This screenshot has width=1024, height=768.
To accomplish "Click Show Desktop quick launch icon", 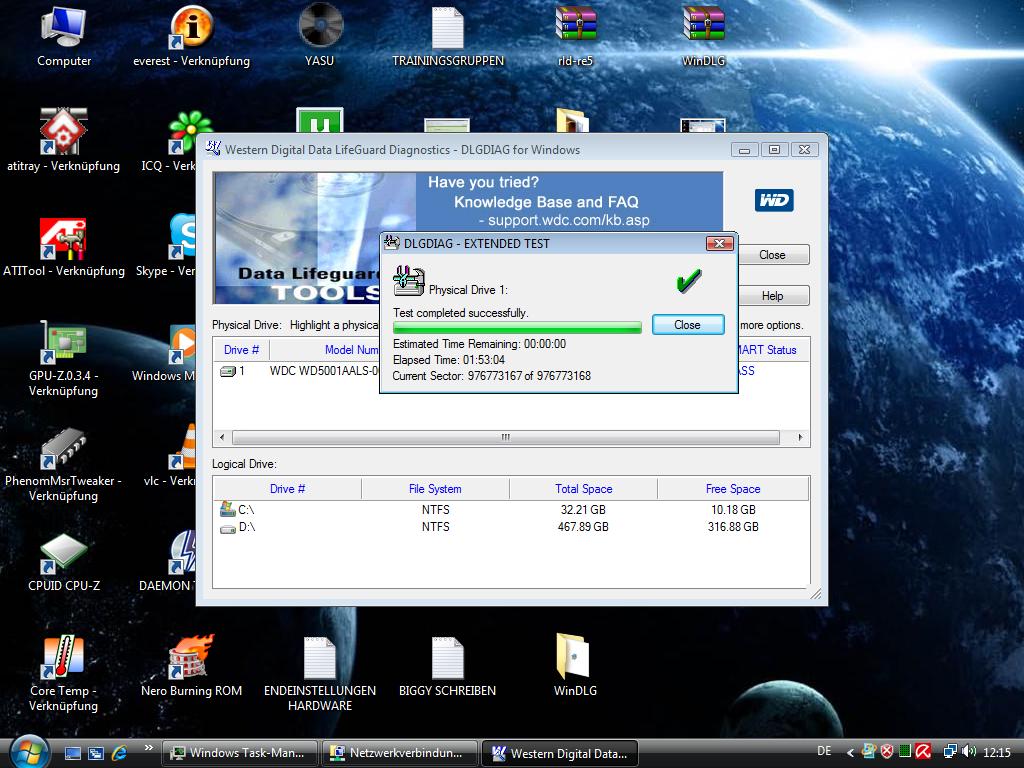I will (72, 753).
